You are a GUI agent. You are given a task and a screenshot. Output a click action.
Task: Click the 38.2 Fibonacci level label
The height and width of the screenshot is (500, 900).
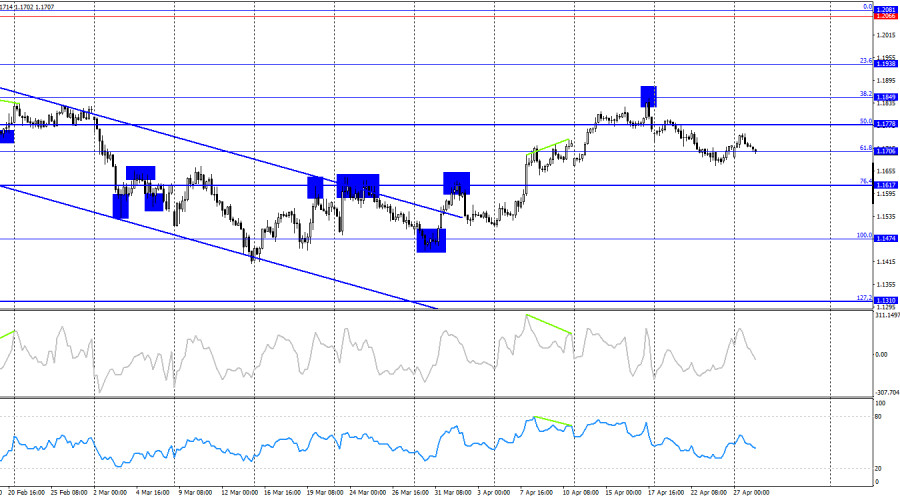866,94
